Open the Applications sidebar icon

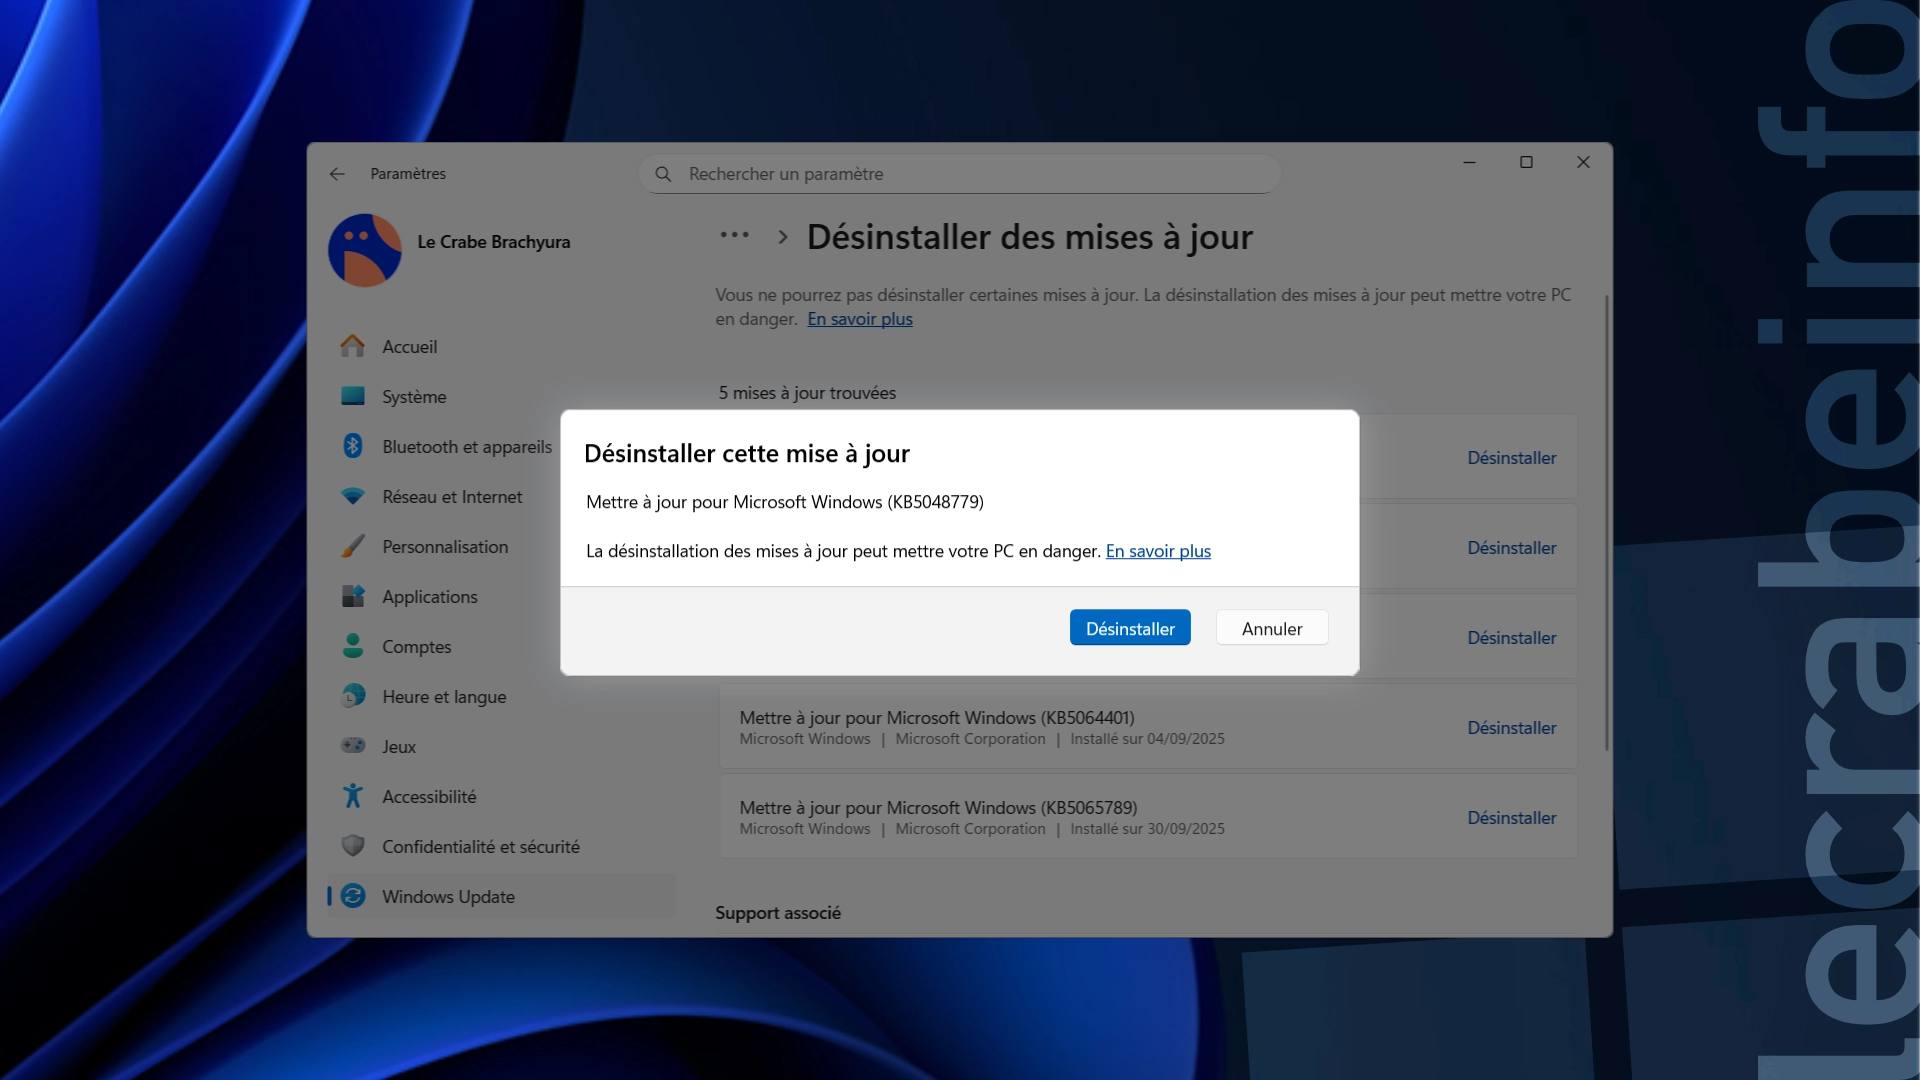352,596
